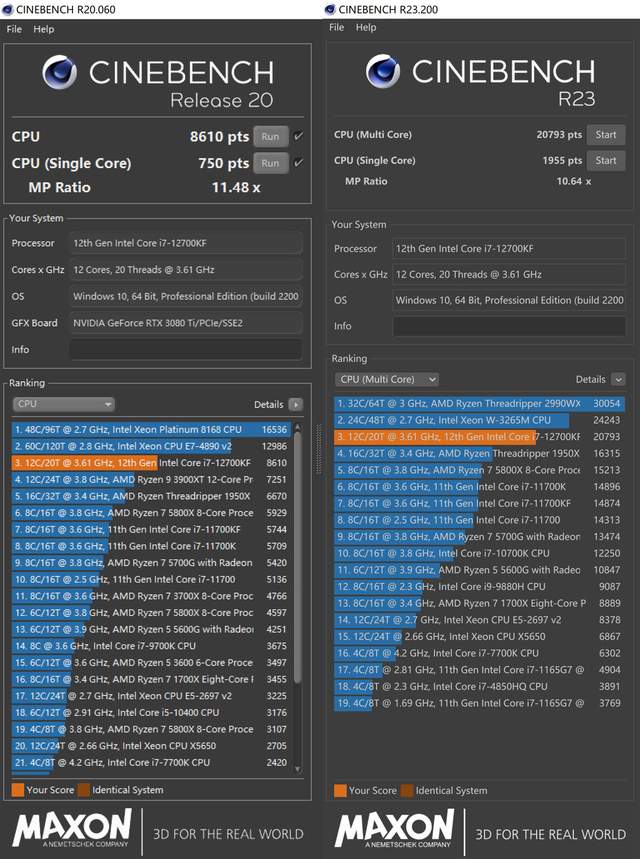The width and height of the screenshot is (640, 859).
Task: Open the CPU ranking dropdown in R20
Action: (x=64, y=404)
